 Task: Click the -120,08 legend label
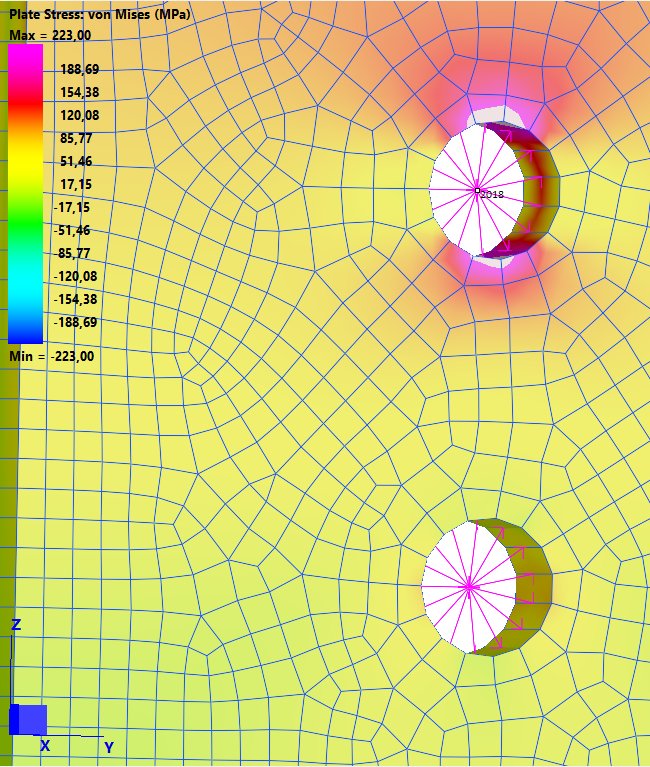[x=76, y=276]
